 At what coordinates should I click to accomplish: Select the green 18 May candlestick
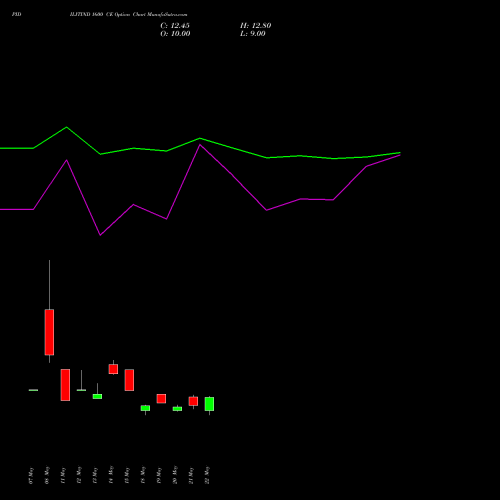(x=145, y=408)
